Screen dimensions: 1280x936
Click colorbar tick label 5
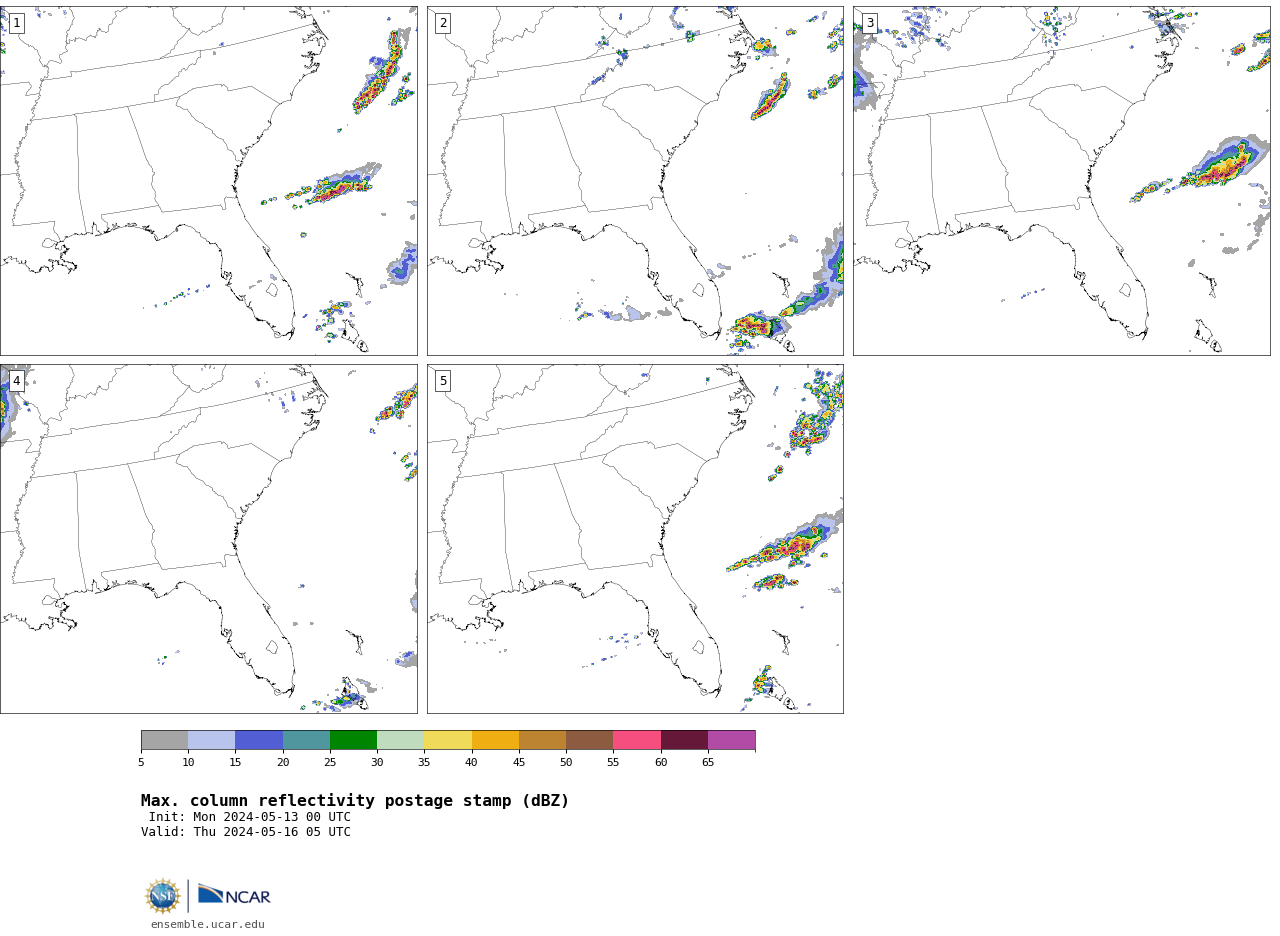click(141, 763)
